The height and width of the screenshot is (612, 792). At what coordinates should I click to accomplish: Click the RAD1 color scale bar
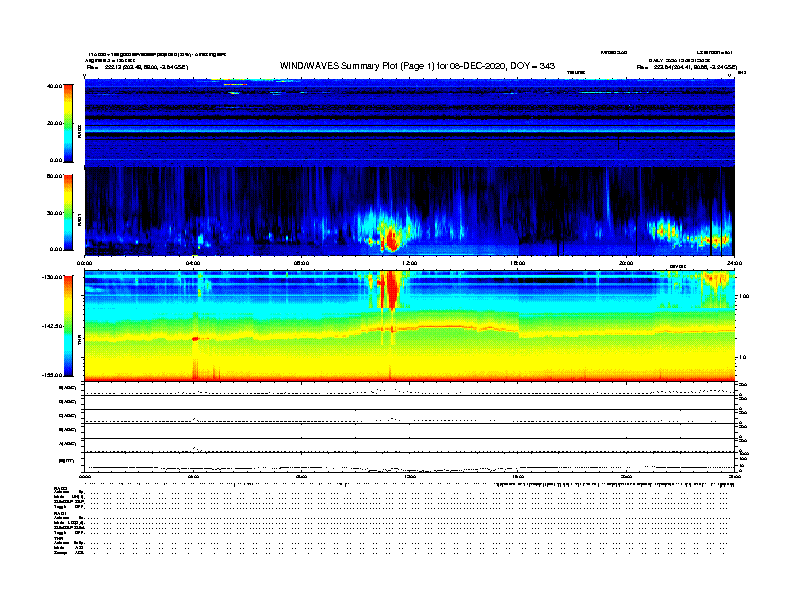(68, 213)
